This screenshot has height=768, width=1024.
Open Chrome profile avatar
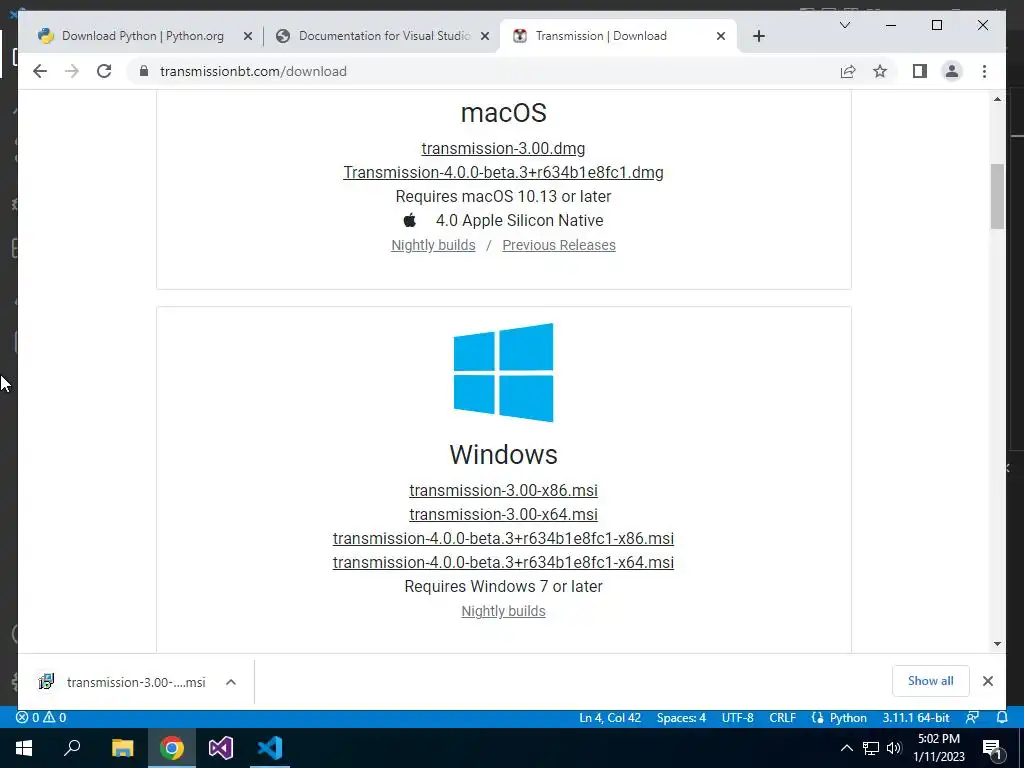952,71
